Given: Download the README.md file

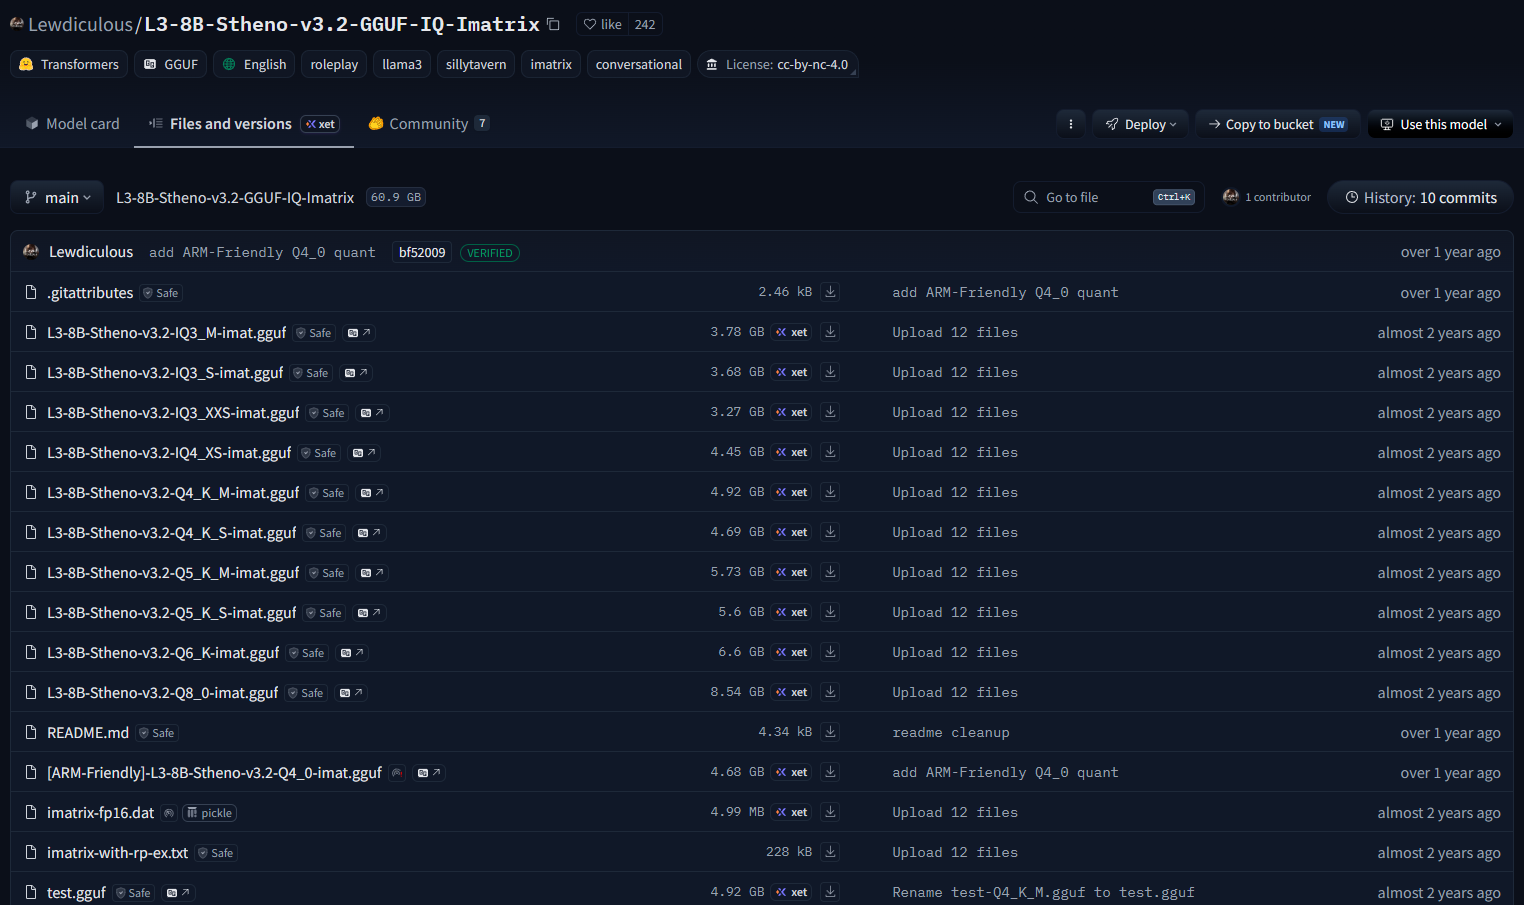Looking at the screenshot, I should pyautogui.click(x=830, y=732).
